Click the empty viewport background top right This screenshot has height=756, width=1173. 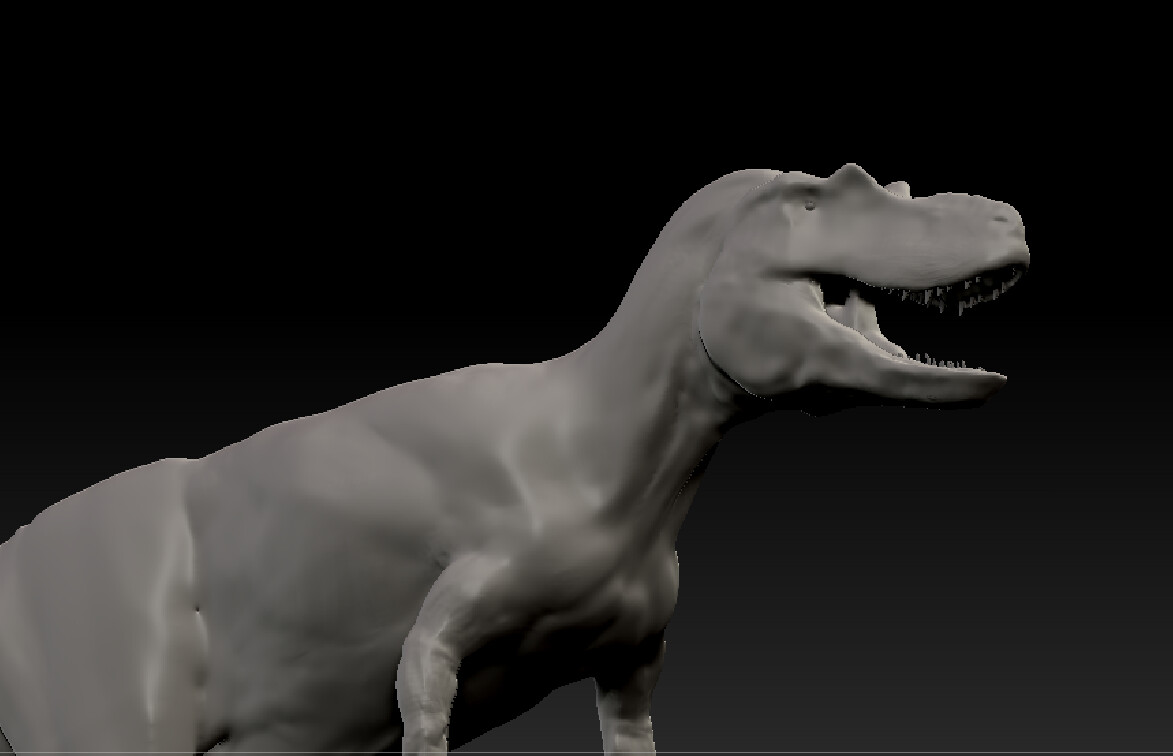tap(1100, 80)
